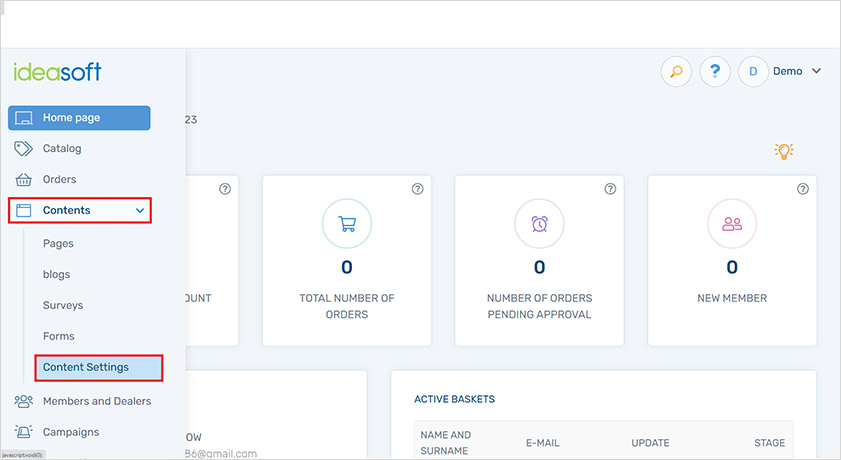Click the search magnifier button

(676, 71)
